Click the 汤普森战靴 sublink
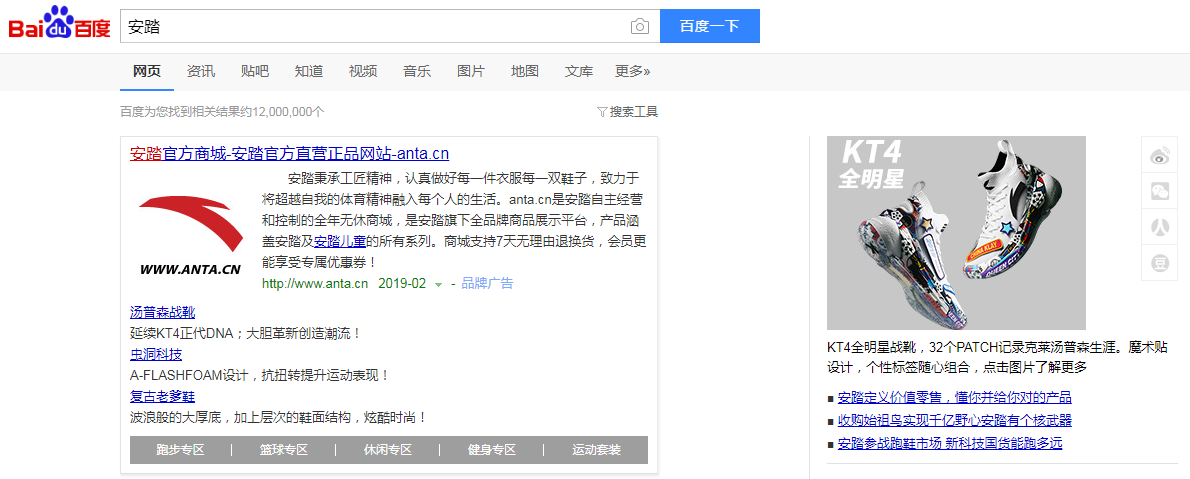This screenshot has width=1190, height=479. pyautogui.click(x=162, y=312)
